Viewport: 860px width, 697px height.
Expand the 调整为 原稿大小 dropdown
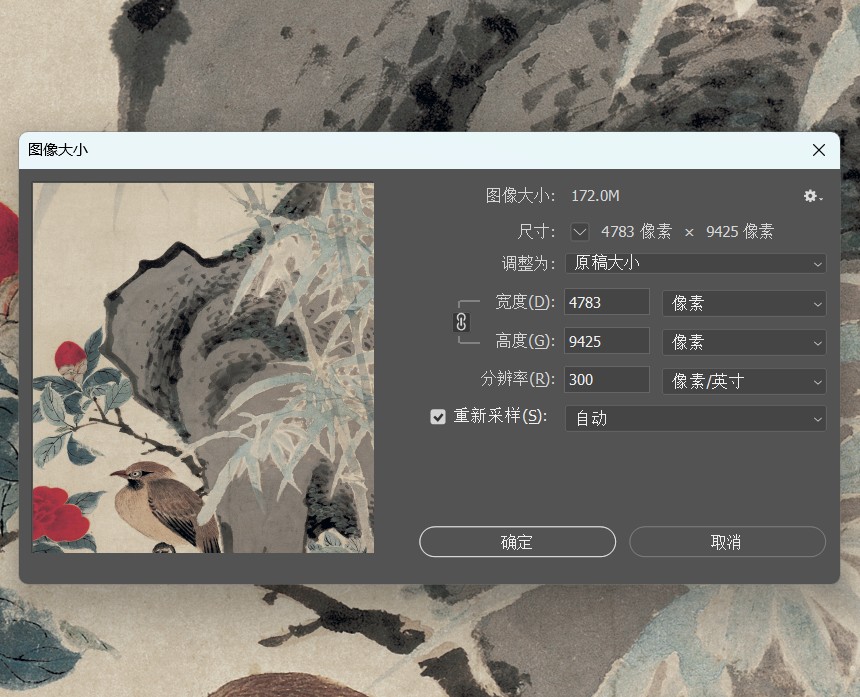[695, 263]
